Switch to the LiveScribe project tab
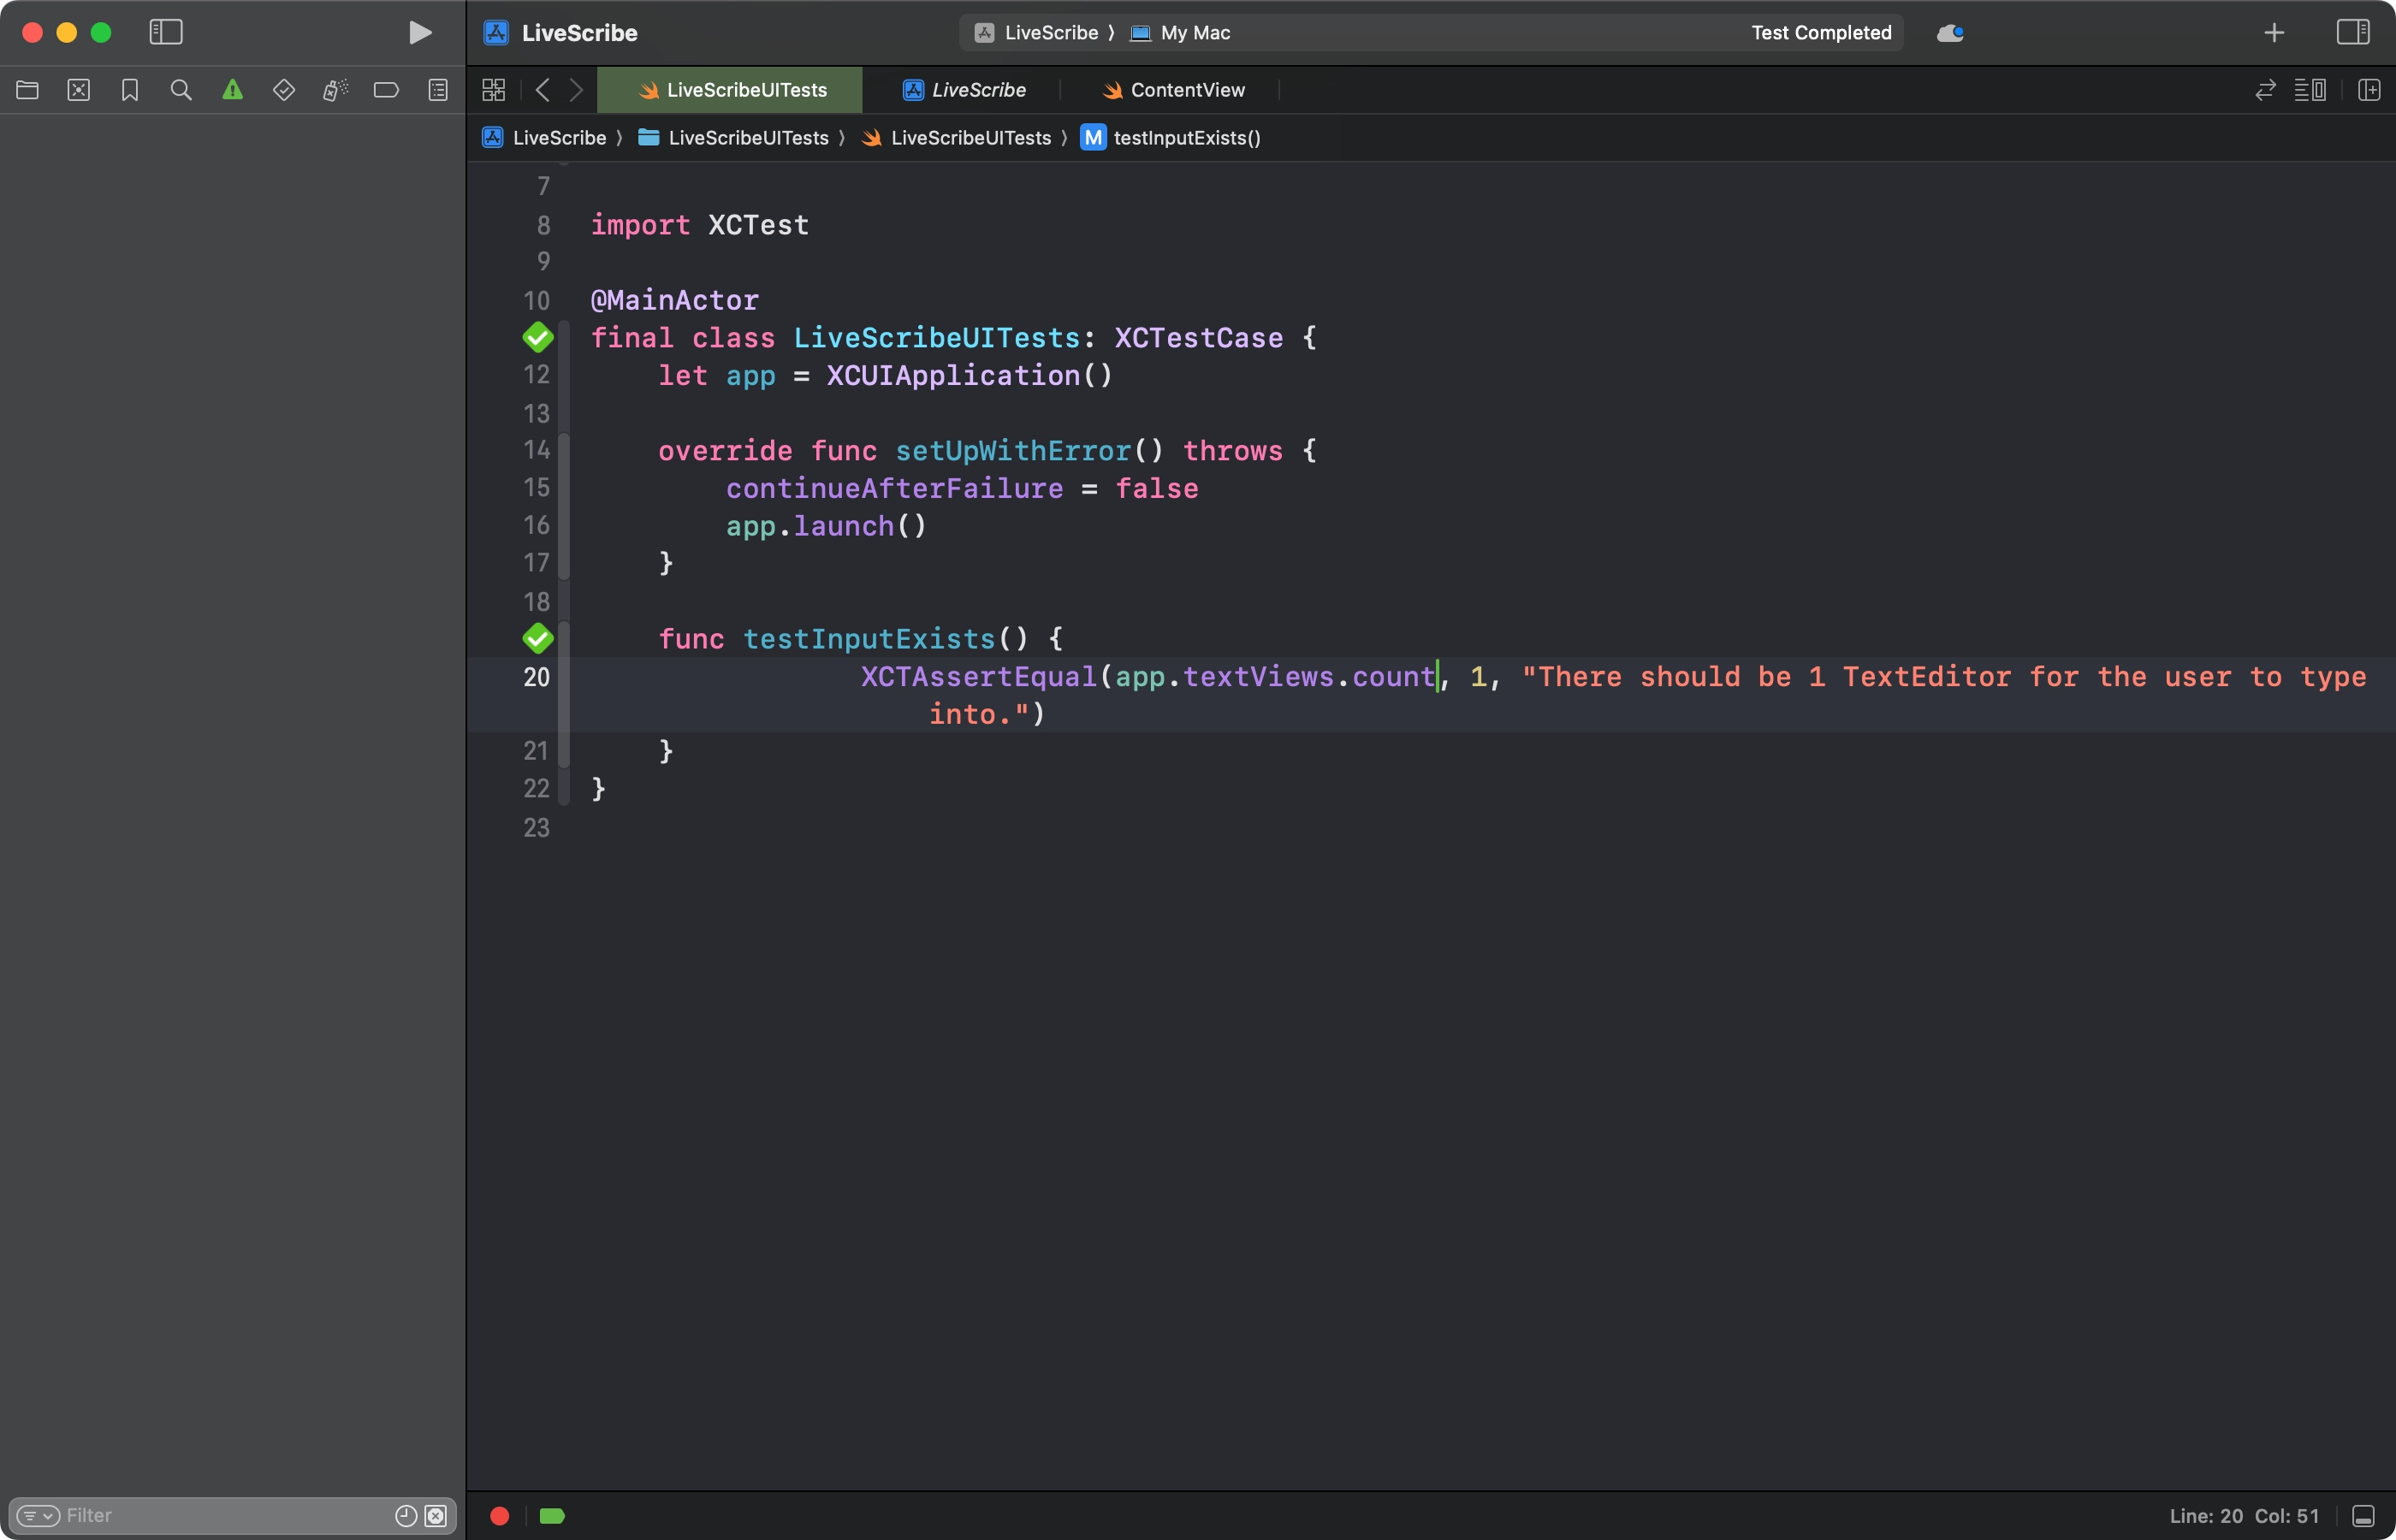This screenshot has height=1540, width=2396. (x=977, y=90)
